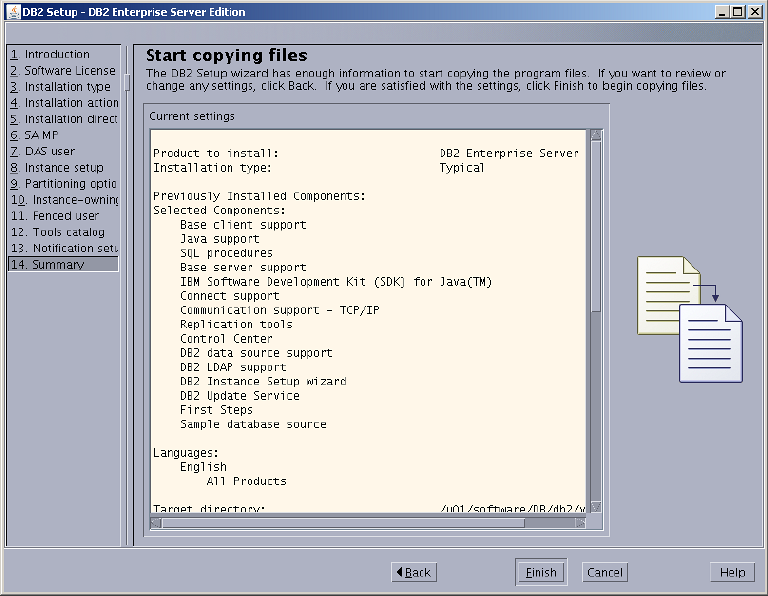Click the horizontal scroll-left arrow
The width and height of the screenshot is (768, 596).
point(156,523)
